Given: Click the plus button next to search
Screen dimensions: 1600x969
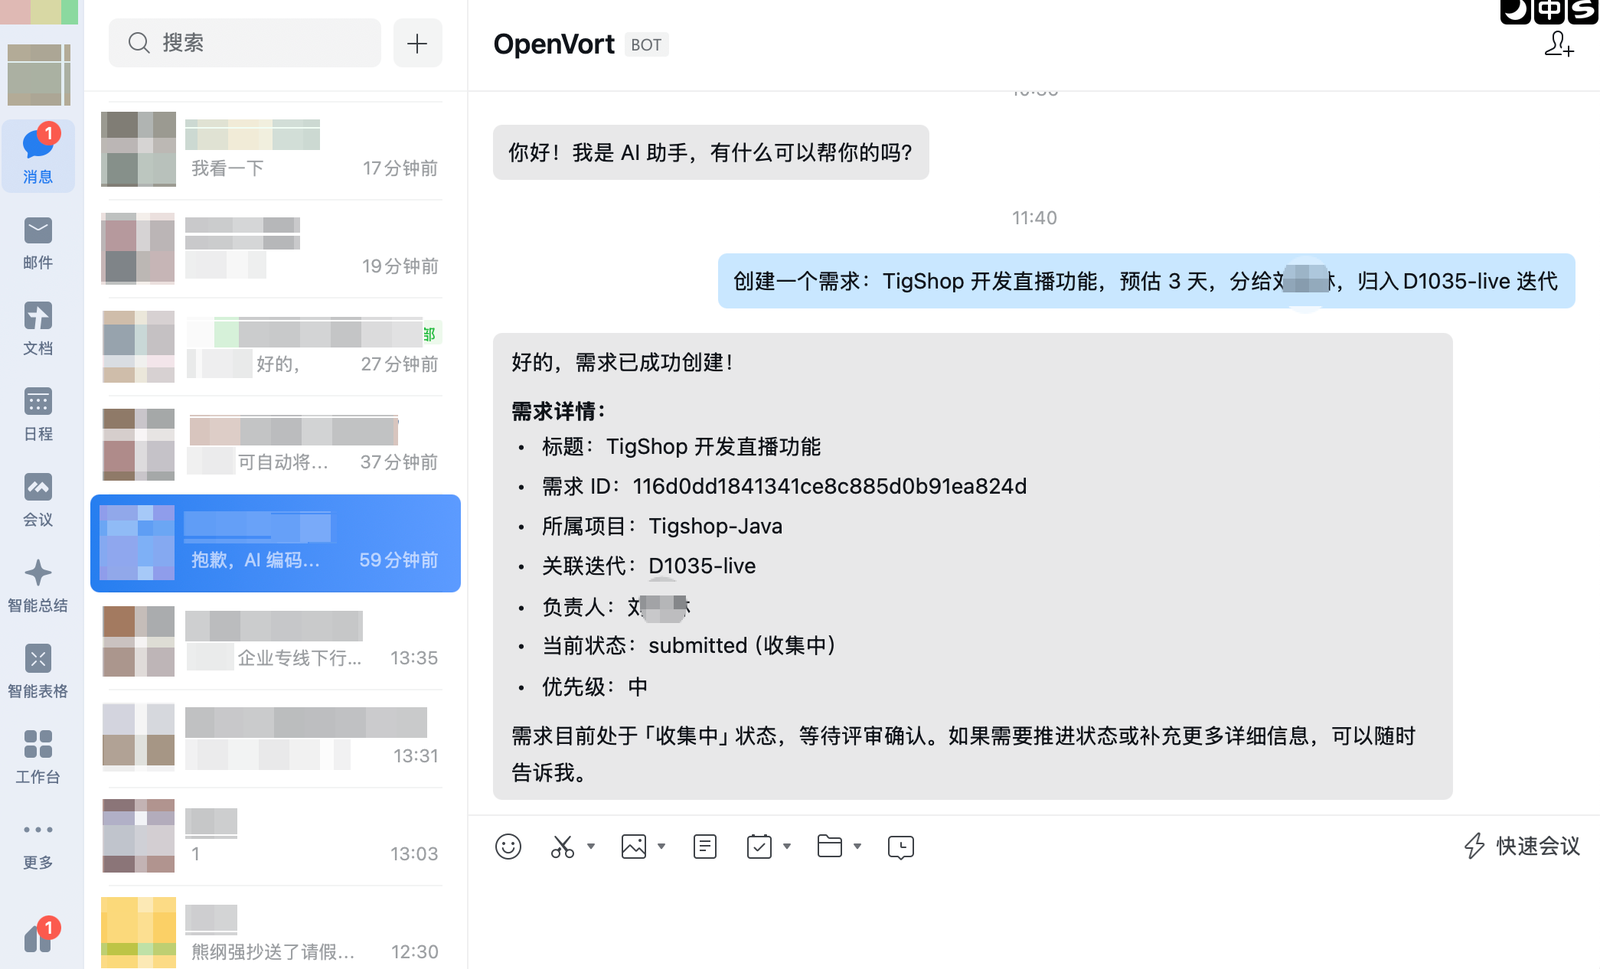Looking at the screenshot, I should click(417, 43).
